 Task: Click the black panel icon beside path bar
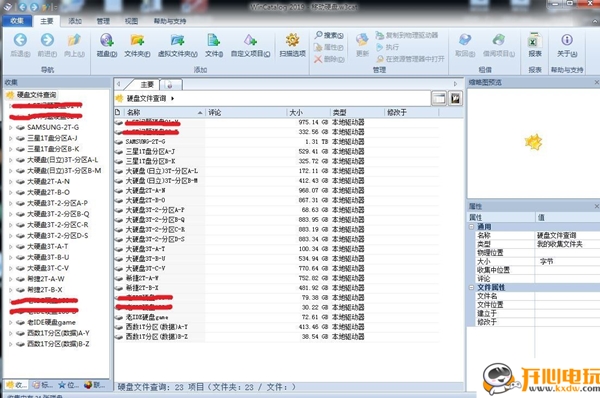[x=455, y=98]
